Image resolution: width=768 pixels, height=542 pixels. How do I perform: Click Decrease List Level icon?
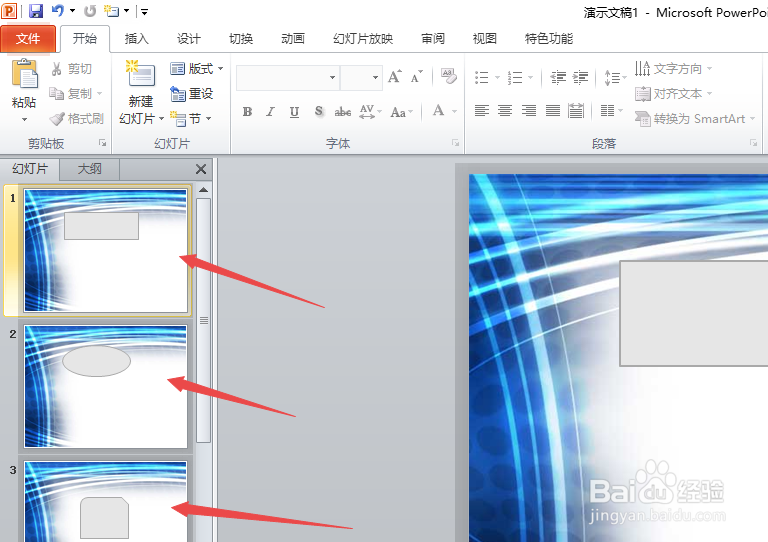click(x=558, y=77)
